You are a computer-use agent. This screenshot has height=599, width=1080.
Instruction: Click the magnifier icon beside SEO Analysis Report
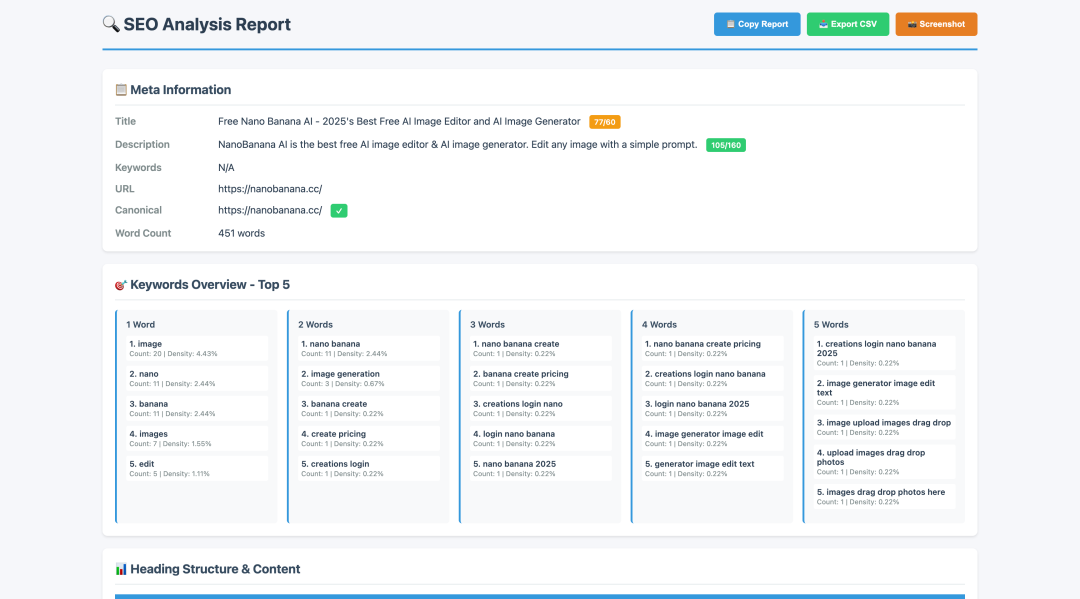111,24
